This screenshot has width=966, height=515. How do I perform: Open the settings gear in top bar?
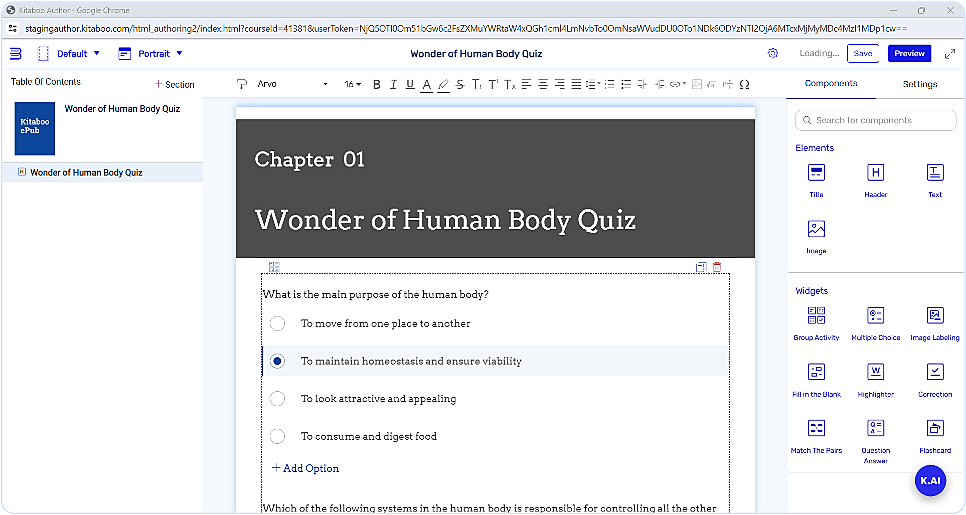point(773,53)
